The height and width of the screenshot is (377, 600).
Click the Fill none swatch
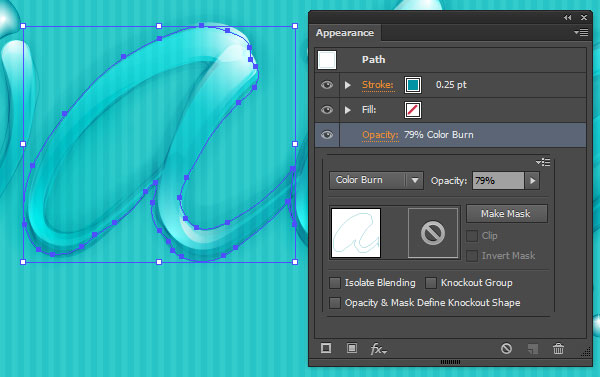(x=413, y=110)
